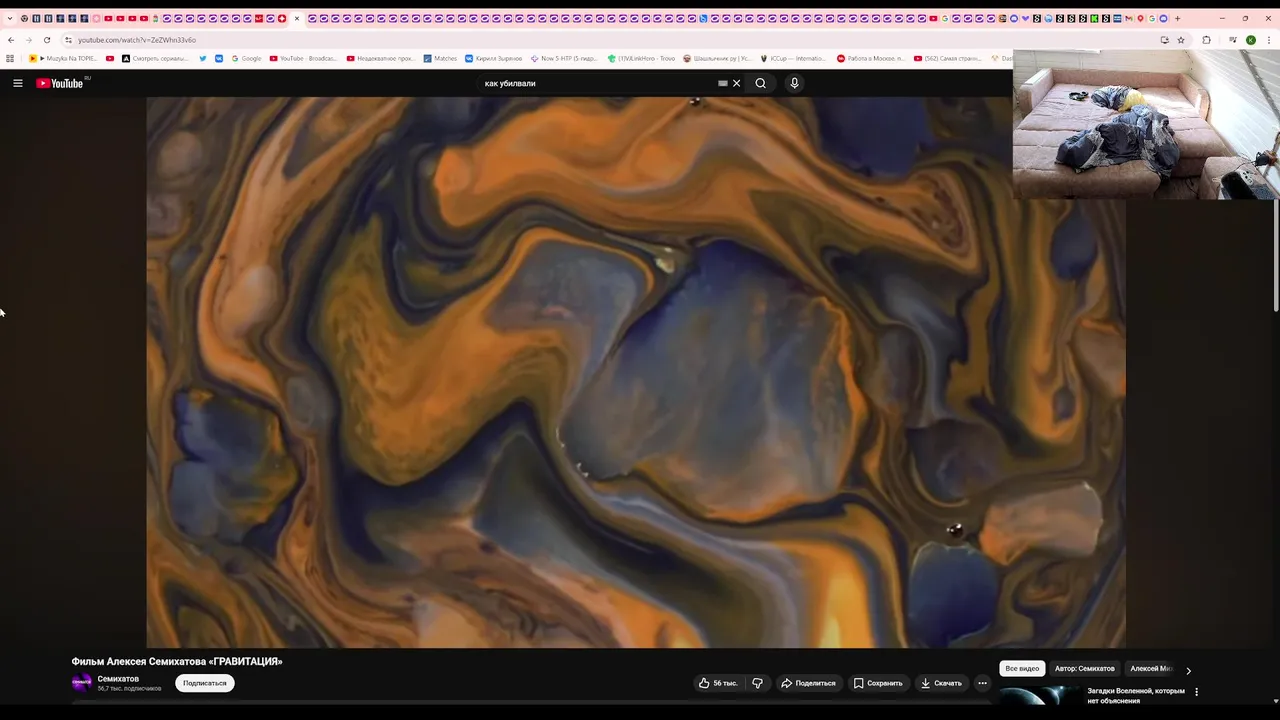This screenshot has height=720, width=1280.
Task: Open options menu for 'Загадки Вселенной' video
Action: pos(1196,691)
